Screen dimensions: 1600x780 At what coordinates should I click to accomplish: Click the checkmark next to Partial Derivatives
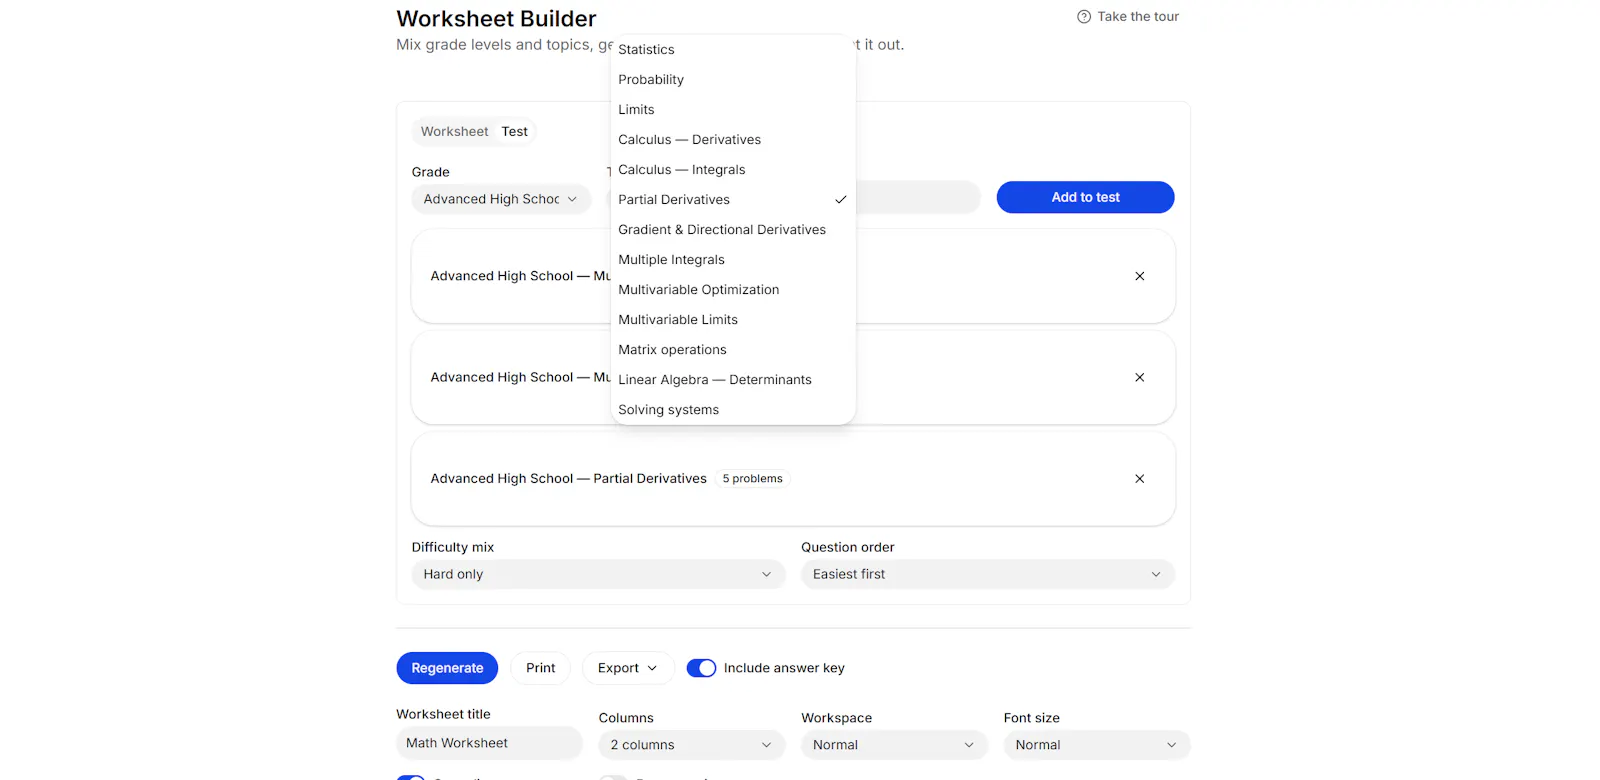(841, 200)
